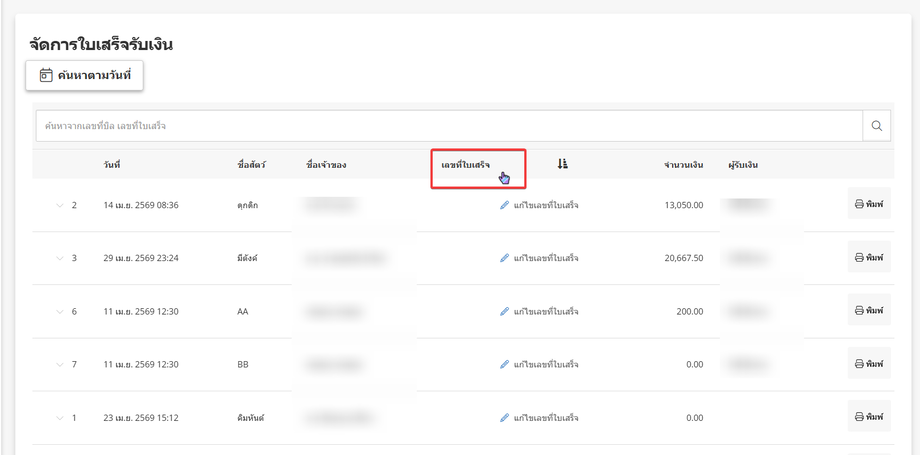
Task: Click pencil edit icon for BB row
Action: [504, 365]
